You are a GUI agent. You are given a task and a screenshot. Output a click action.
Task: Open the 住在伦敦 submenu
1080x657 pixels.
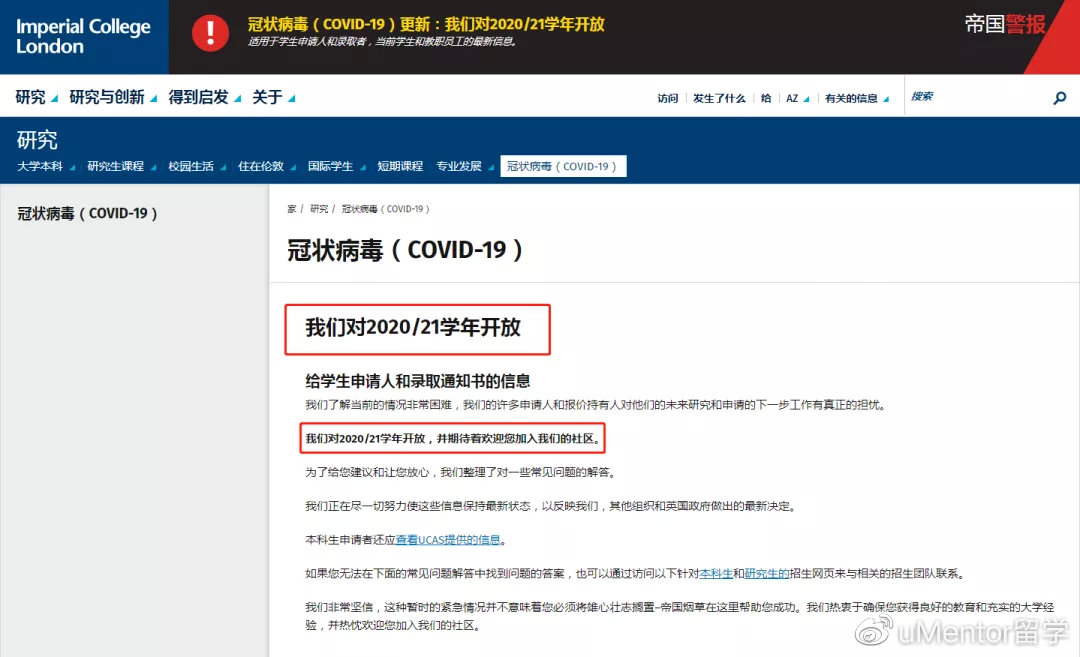pyautogui.click(x=267, y=167)
